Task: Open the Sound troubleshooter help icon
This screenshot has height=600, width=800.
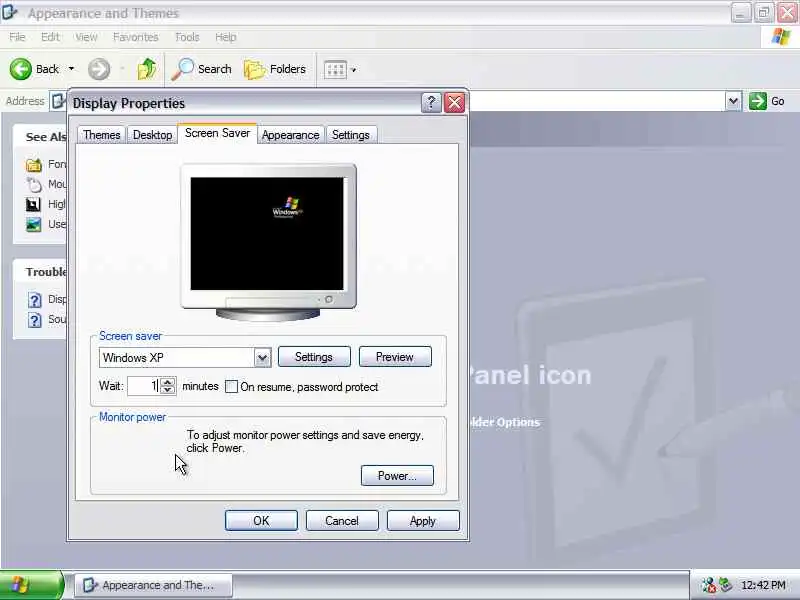Action: 34,319
